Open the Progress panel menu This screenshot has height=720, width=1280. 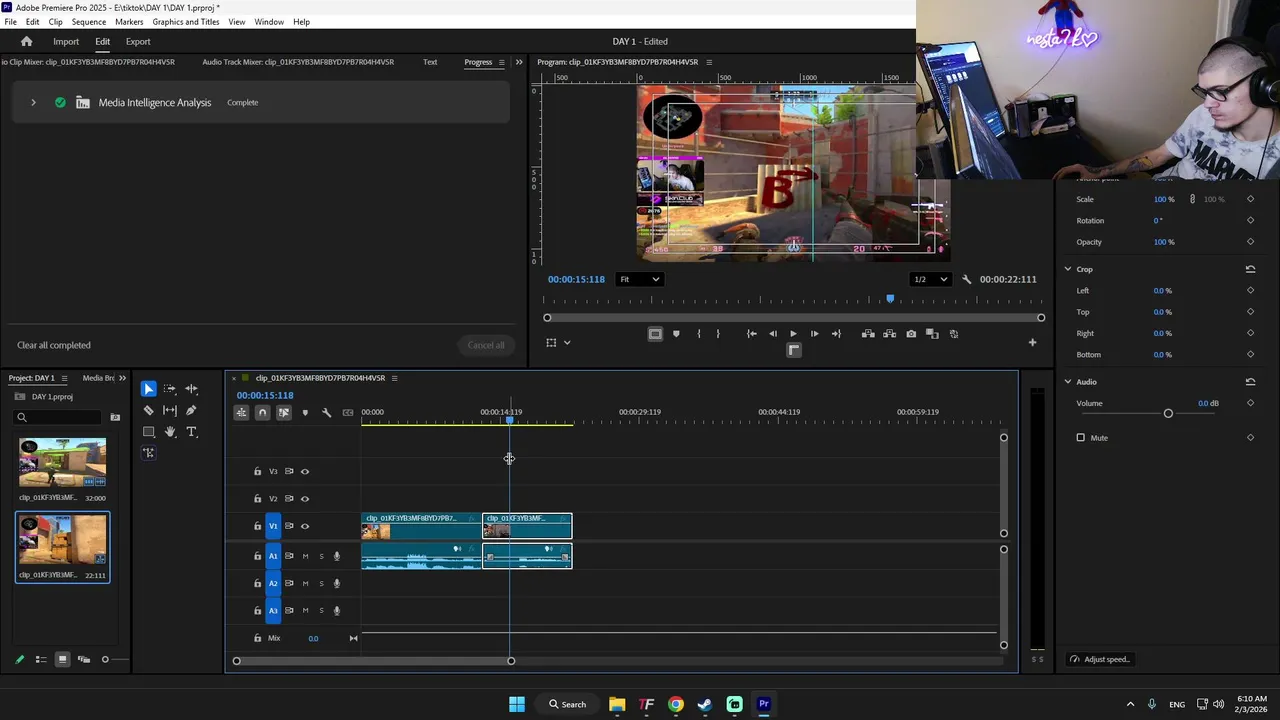coord(502,62)
